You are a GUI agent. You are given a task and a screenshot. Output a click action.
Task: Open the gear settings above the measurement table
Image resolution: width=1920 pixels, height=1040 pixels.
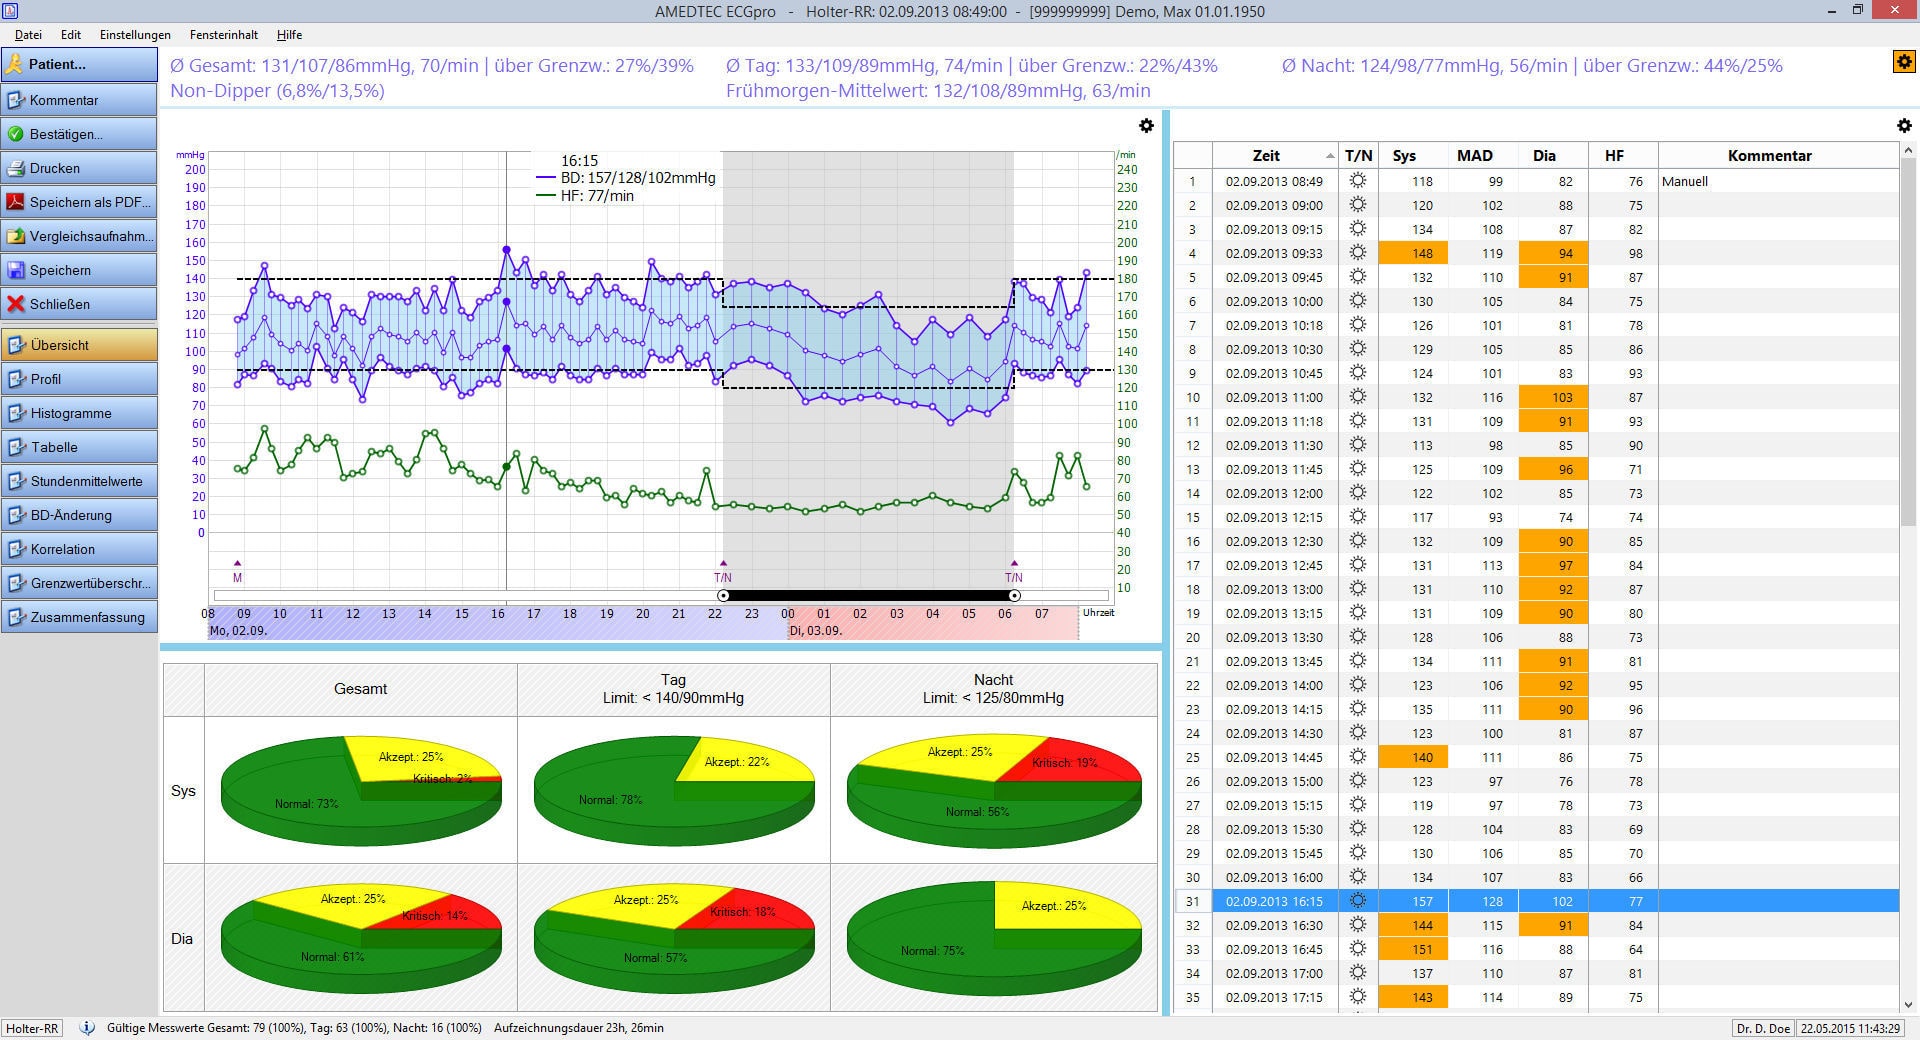tap(1904, 126)
